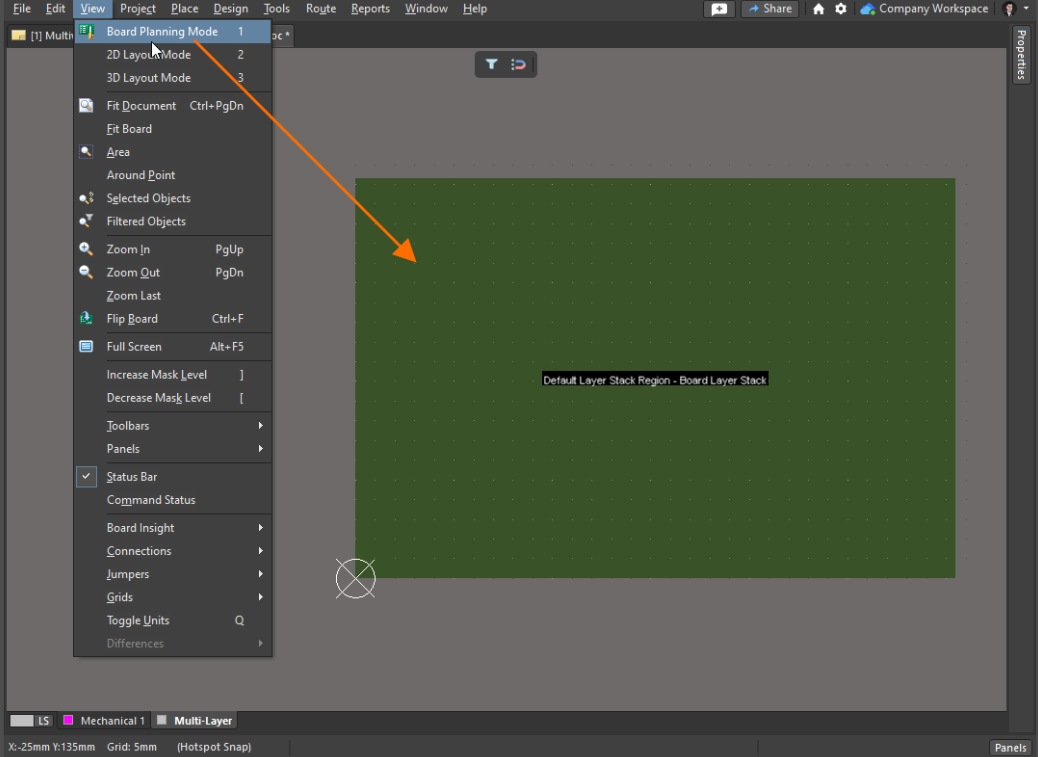This screenshot has height=757, width=1038.
Task: Click the selection filter funnel icon
Action: pos(492,64)
